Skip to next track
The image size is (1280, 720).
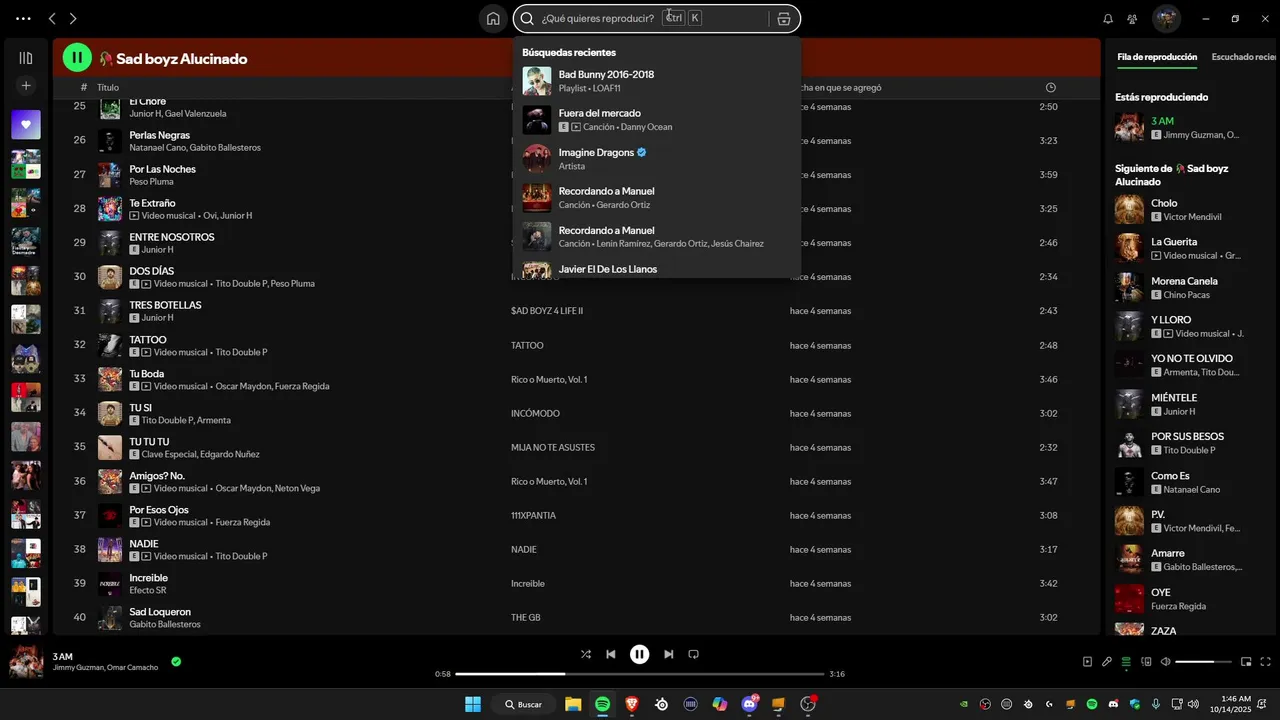point(668,654)
